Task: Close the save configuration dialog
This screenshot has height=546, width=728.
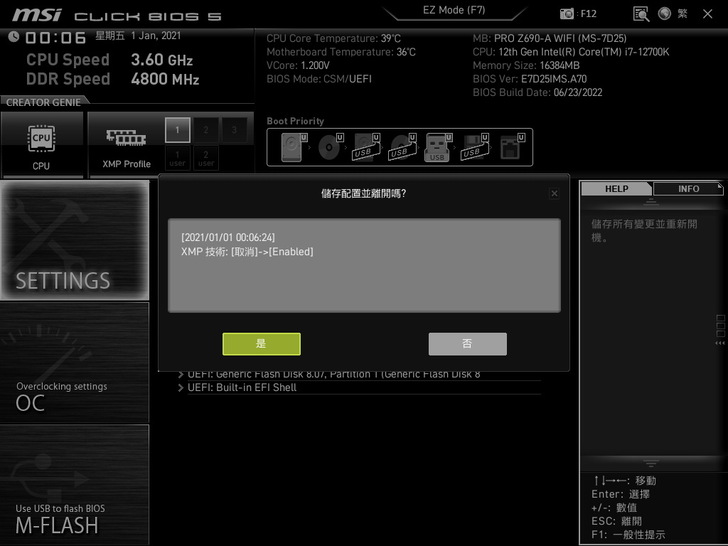Action: click(x=554, y=194)
